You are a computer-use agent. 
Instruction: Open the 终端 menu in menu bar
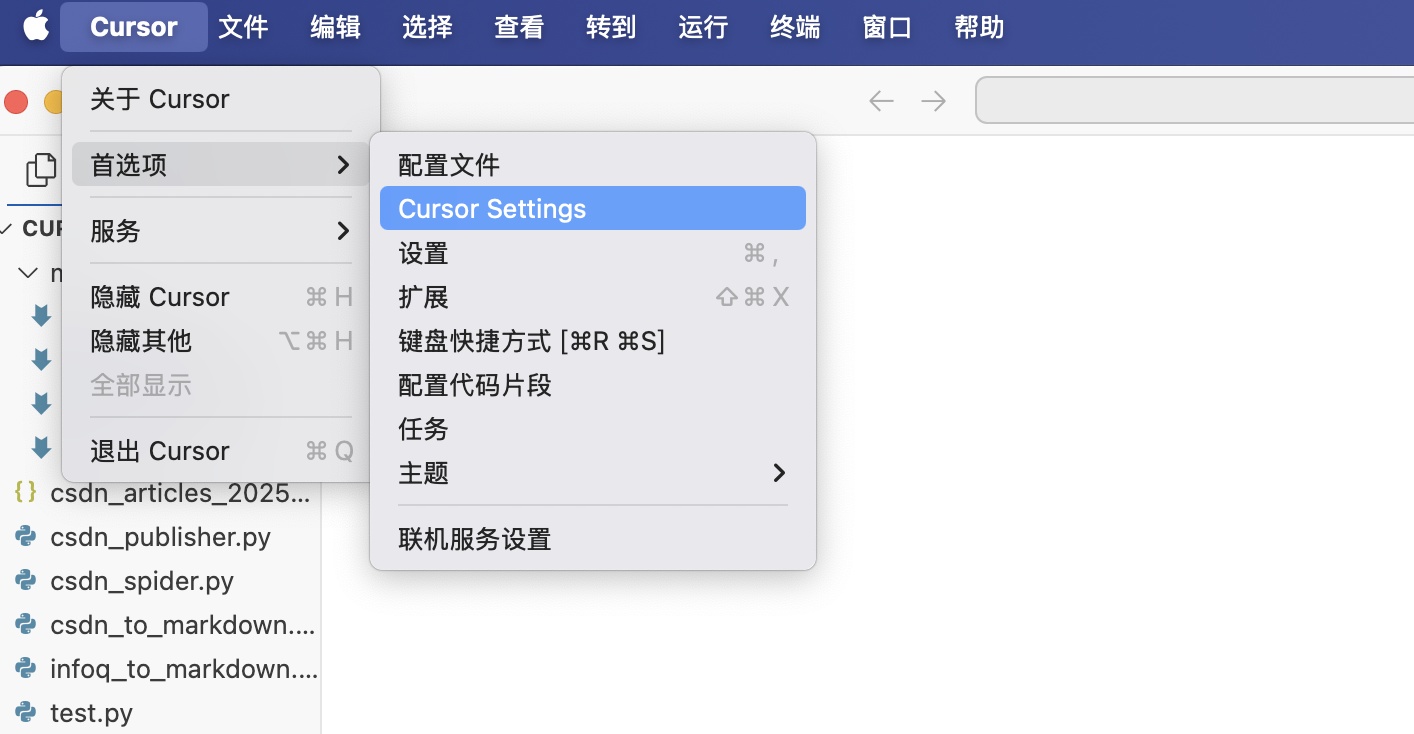click(795, 27)
